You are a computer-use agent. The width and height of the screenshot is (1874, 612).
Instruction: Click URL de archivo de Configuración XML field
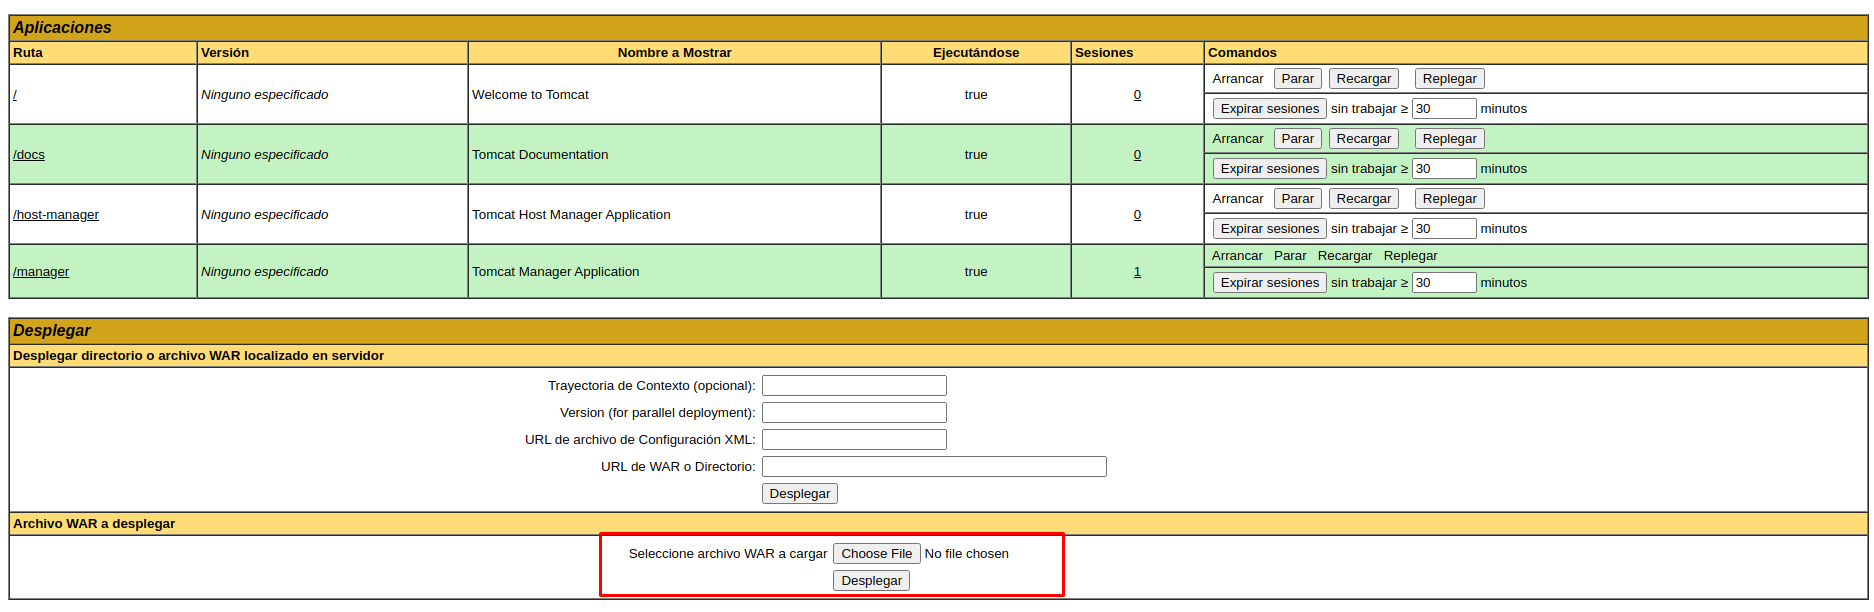click(854, 440)
